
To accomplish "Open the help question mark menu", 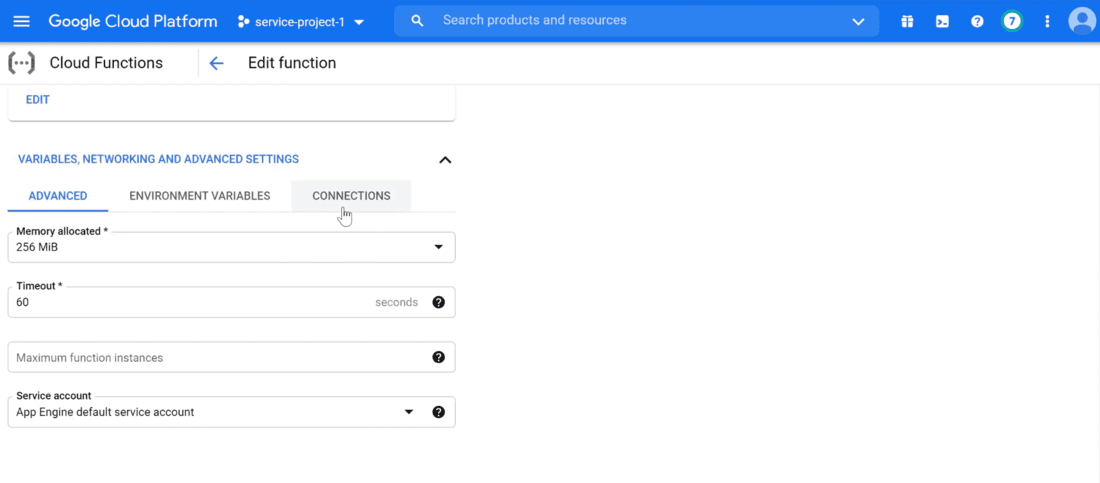I will [977, 21].
